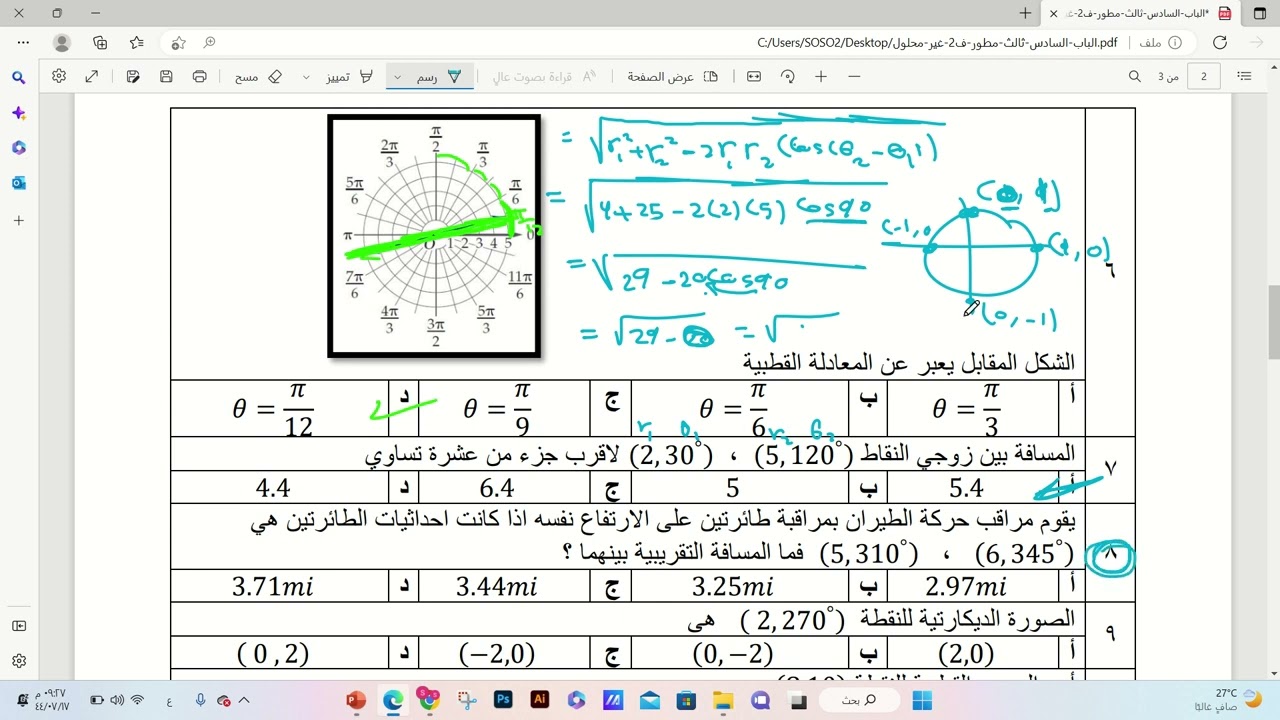Show hidden tray icons chevron

[244, 700]
